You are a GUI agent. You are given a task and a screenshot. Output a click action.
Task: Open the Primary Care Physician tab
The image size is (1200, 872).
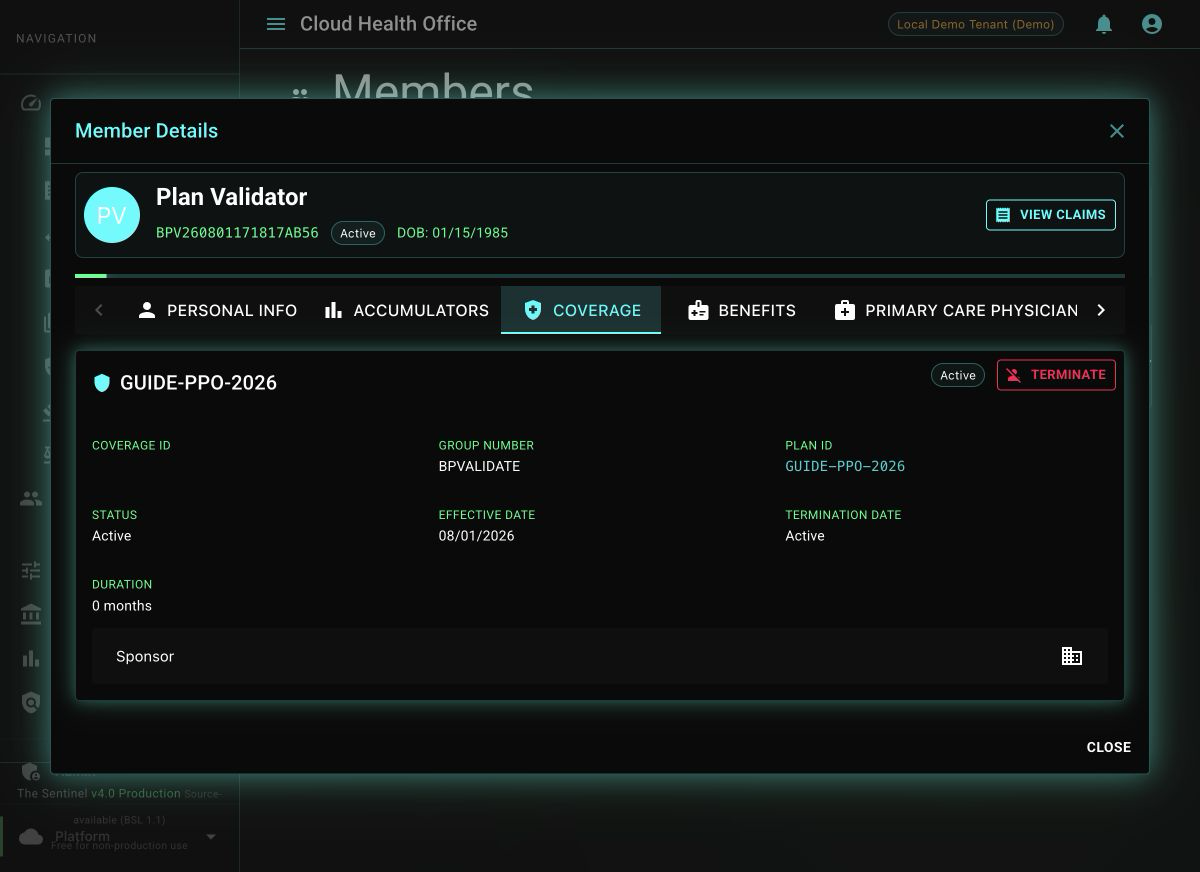tap(956, 310)
